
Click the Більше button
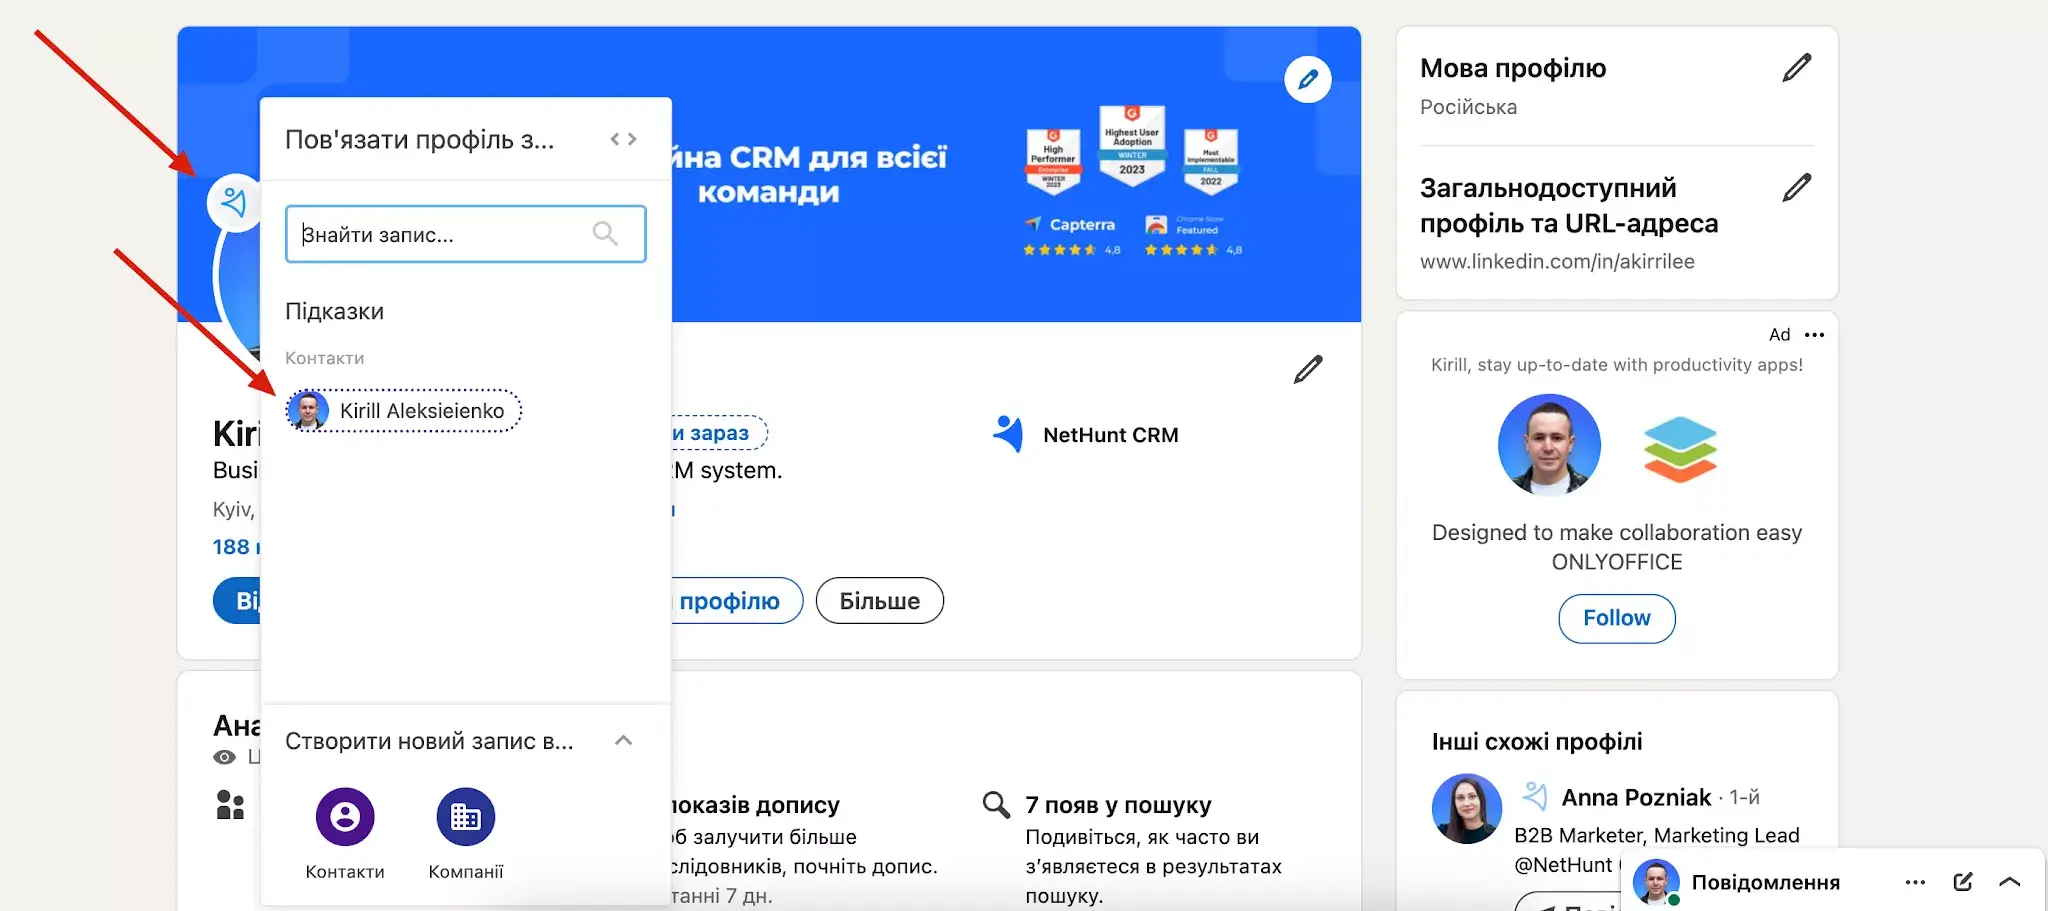tap(880, 601)
